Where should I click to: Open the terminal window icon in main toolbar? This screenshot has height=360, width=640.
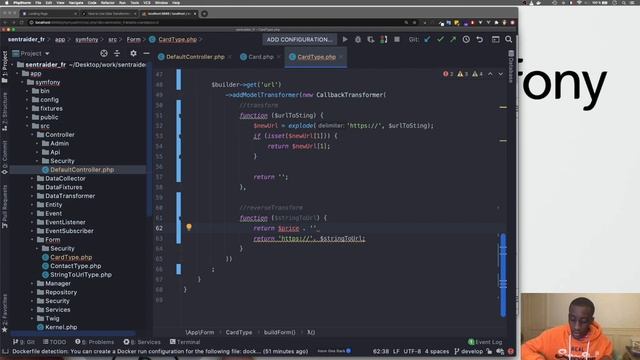tap(496, 40)
